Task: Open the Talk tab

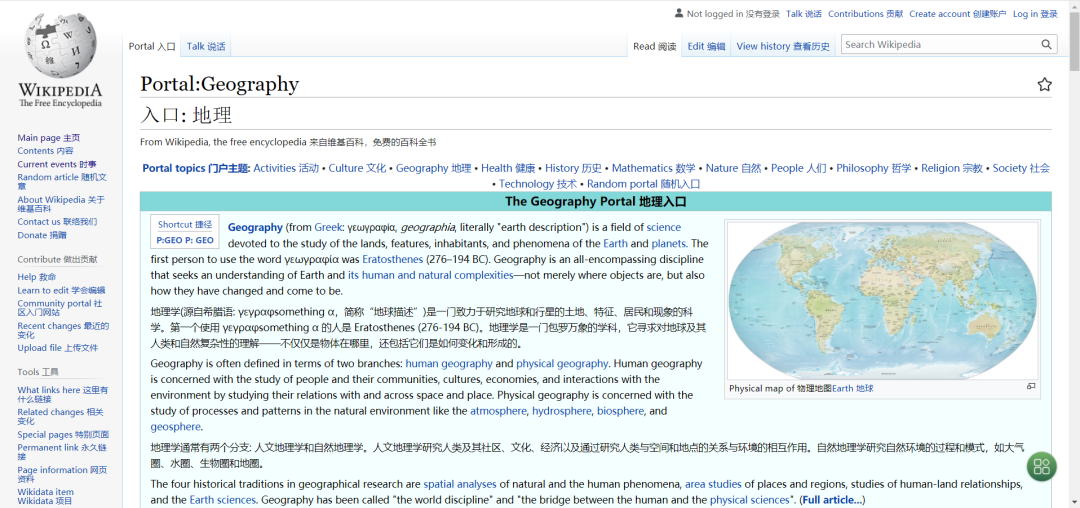Action: pyautogui.click(x=206, y=47)
